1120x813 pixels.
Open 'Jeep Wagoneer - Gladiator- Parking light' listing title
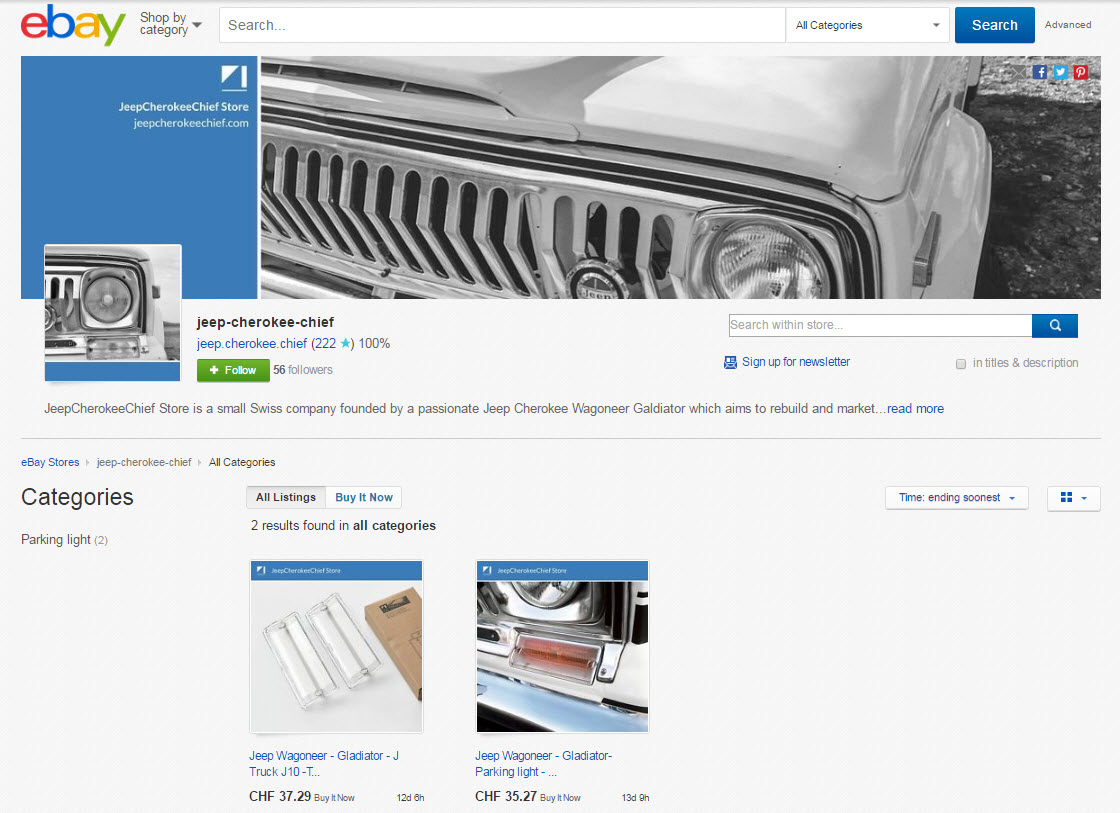[x=544, y=764]
